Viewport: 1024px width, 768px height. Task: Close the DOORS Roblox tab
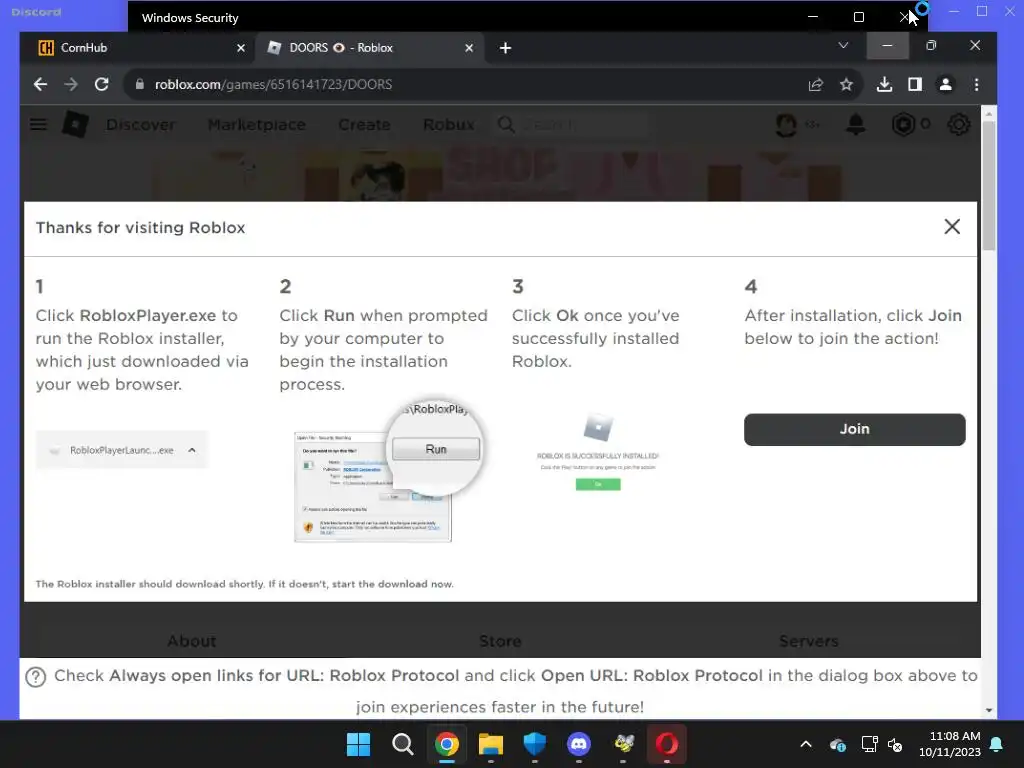coord(469,48)
